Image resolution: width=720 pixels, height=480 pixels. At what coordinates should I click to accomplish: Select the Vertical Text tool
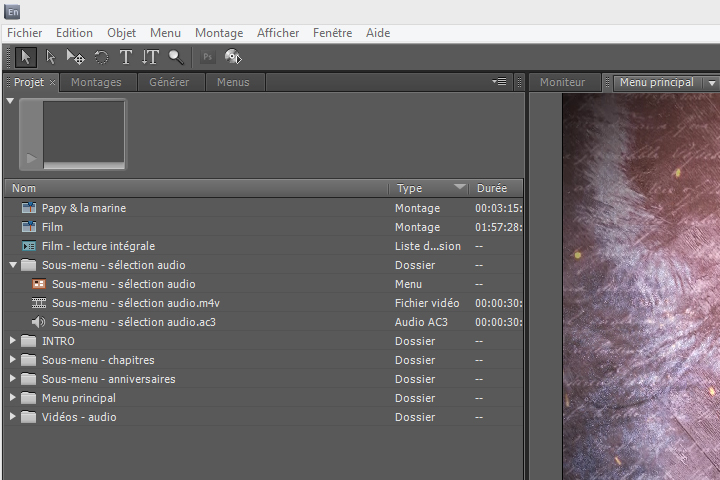[x=150, y=57]
